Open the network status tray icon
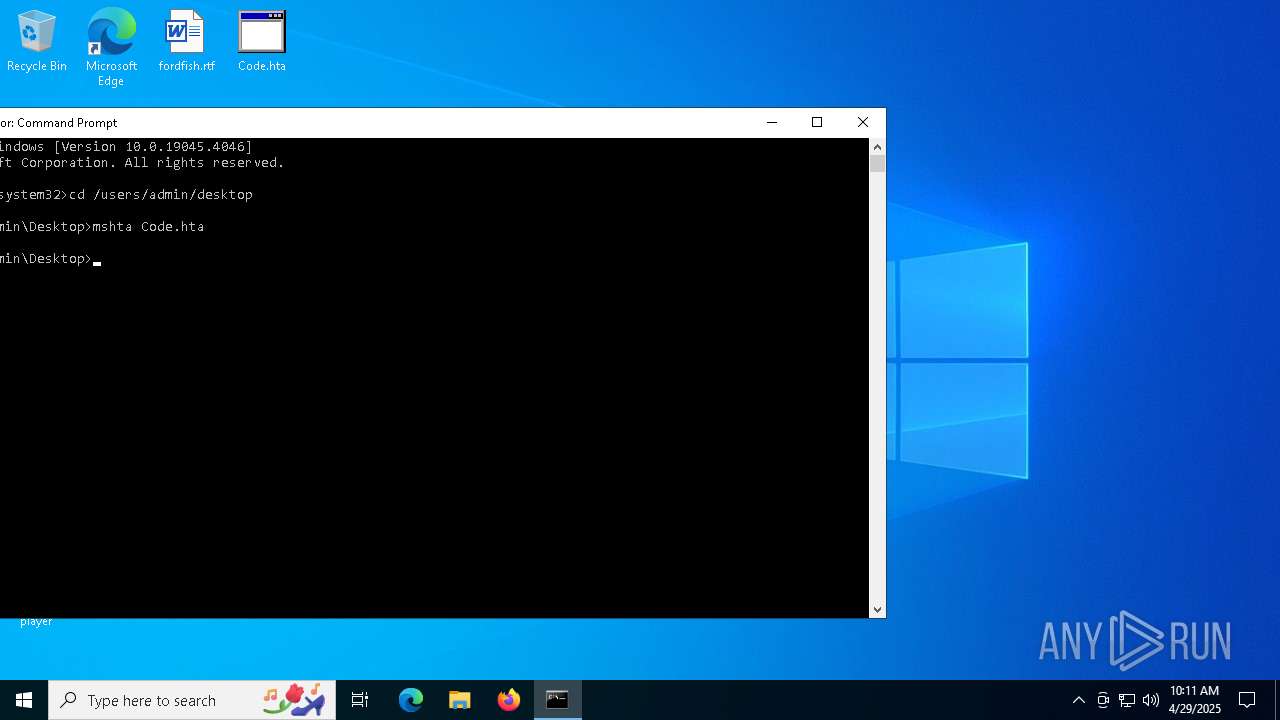 coord(1127,700)
